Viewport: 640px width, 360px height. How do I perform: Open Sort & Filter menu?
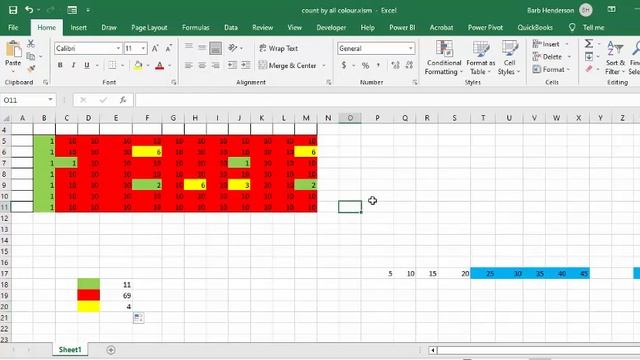coord(615,58)
